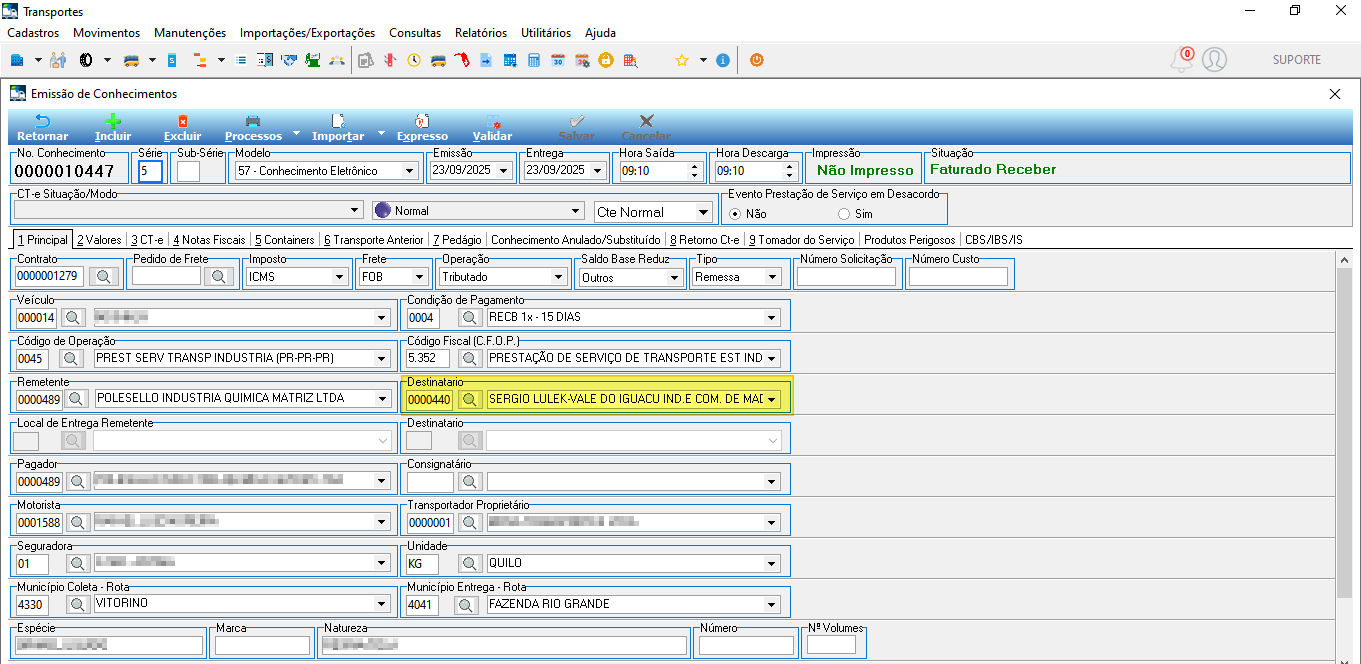Click Município Entrega lookup magnifier
The width and height of the screenshot is (1361, 664).
click(466, 604)
